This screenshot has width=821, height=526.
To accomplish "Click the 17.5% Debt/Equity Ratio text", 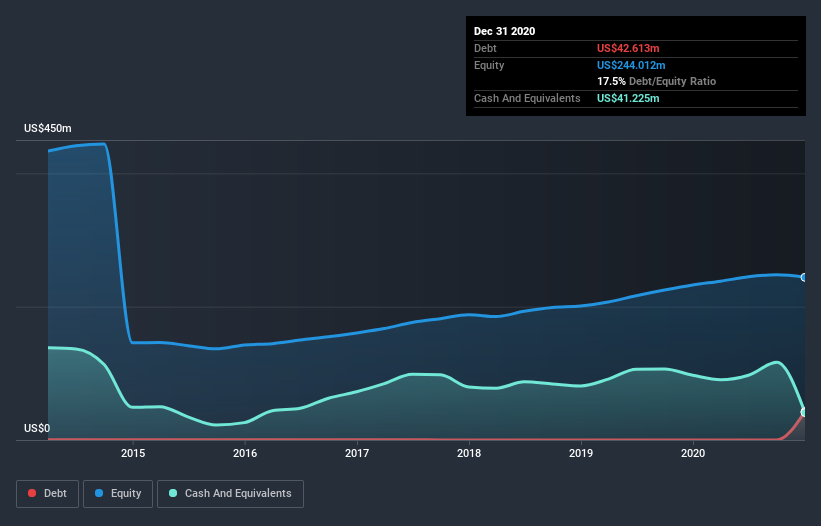I will pyautogui.click(x=657, y=81).
